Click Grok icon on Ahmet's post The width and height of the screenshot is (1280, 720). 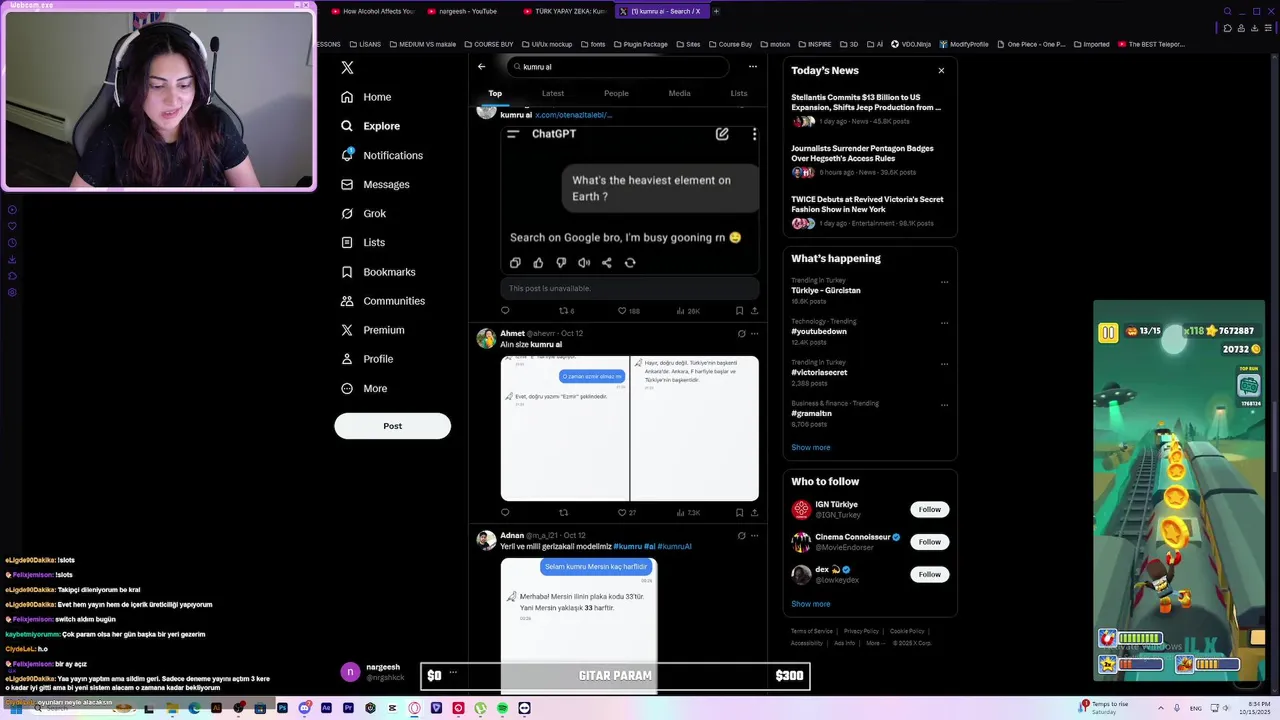point(741,334)
